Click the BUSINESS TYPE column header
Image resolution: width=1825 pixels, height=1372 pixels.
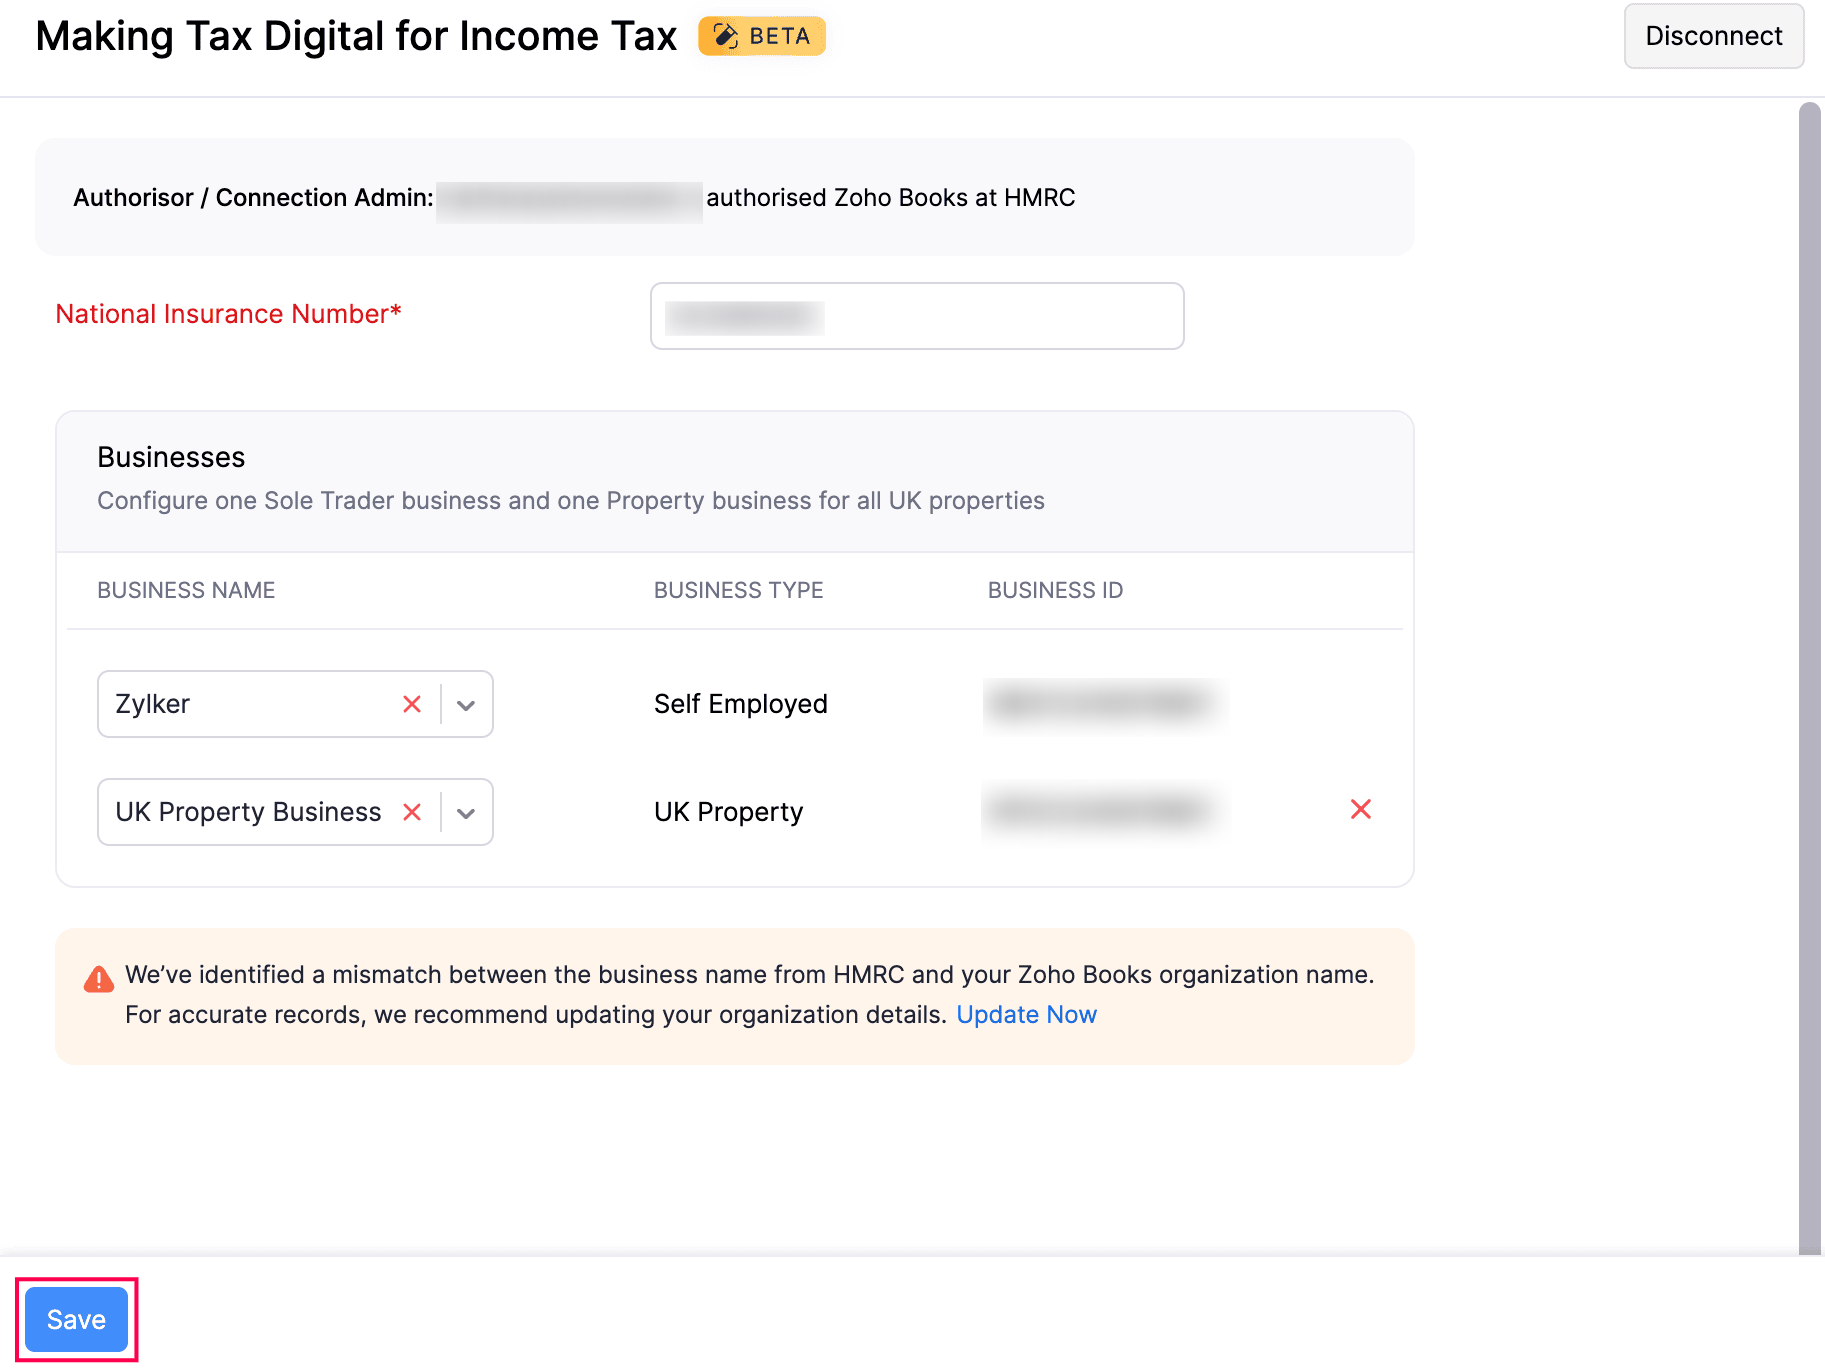pos(738,590)
